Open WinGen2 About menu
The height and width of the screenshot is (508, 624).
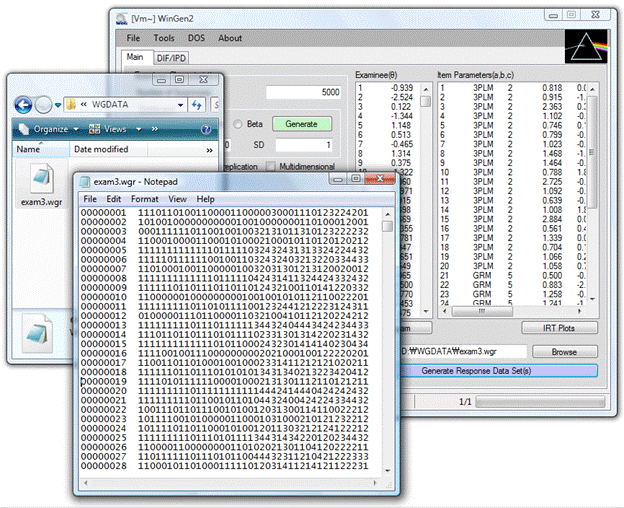click(230, 38)
